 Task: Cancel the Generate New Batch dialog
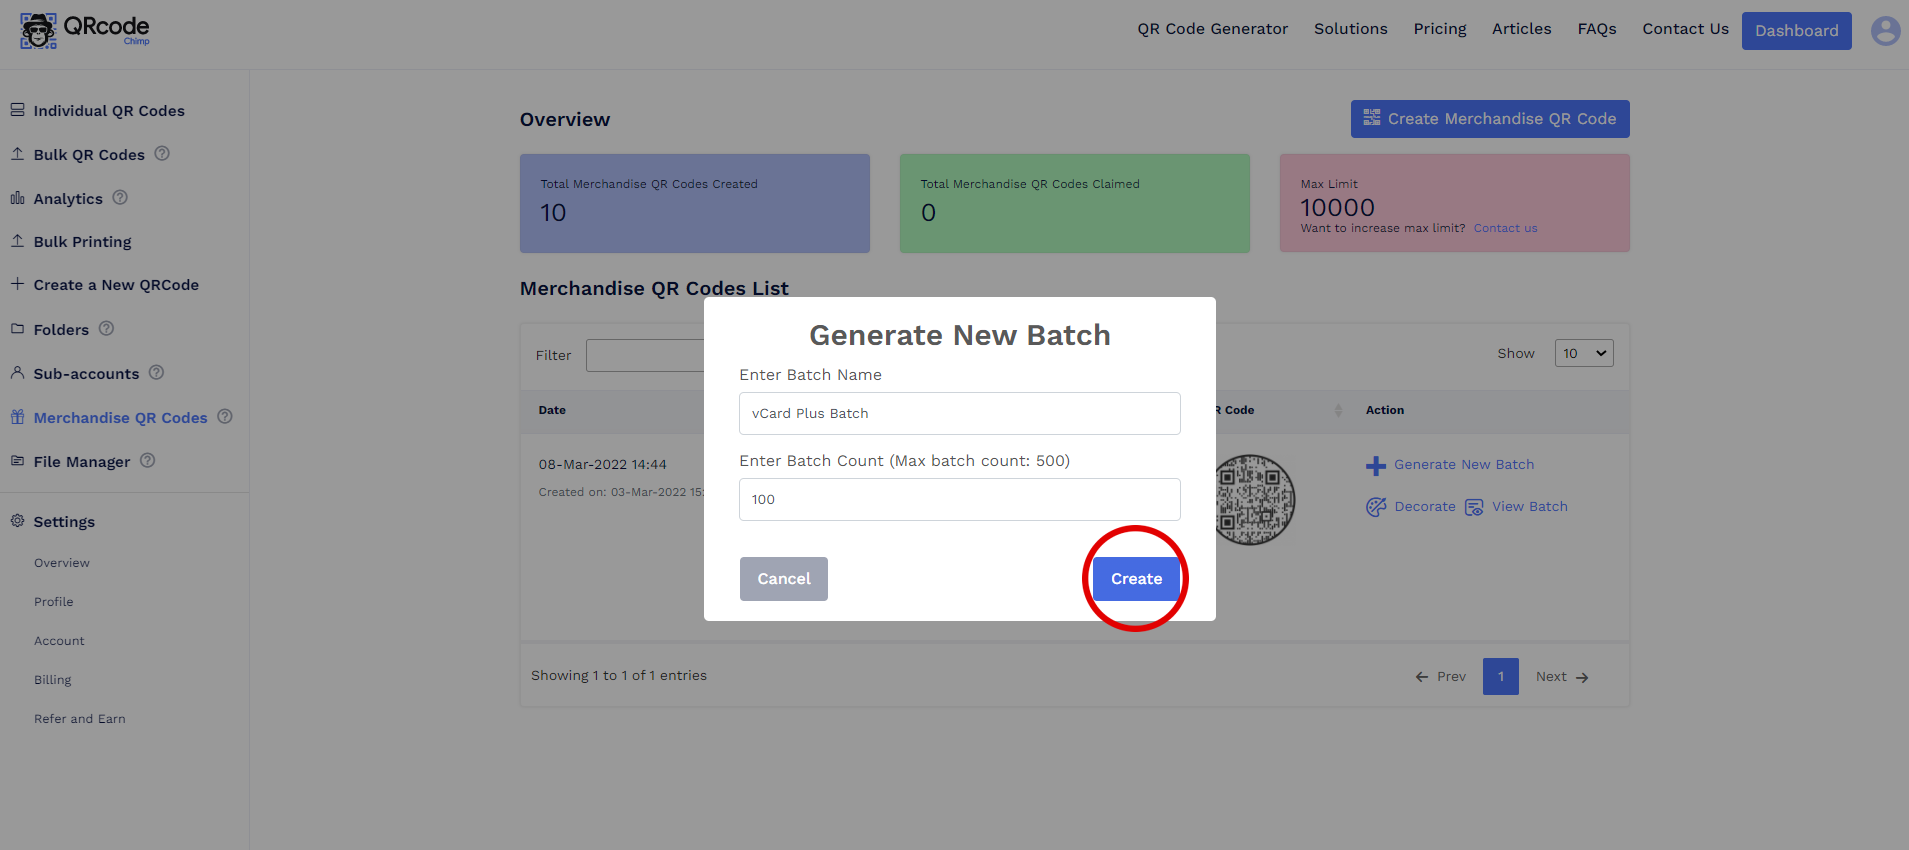click(x=783, y=579)
